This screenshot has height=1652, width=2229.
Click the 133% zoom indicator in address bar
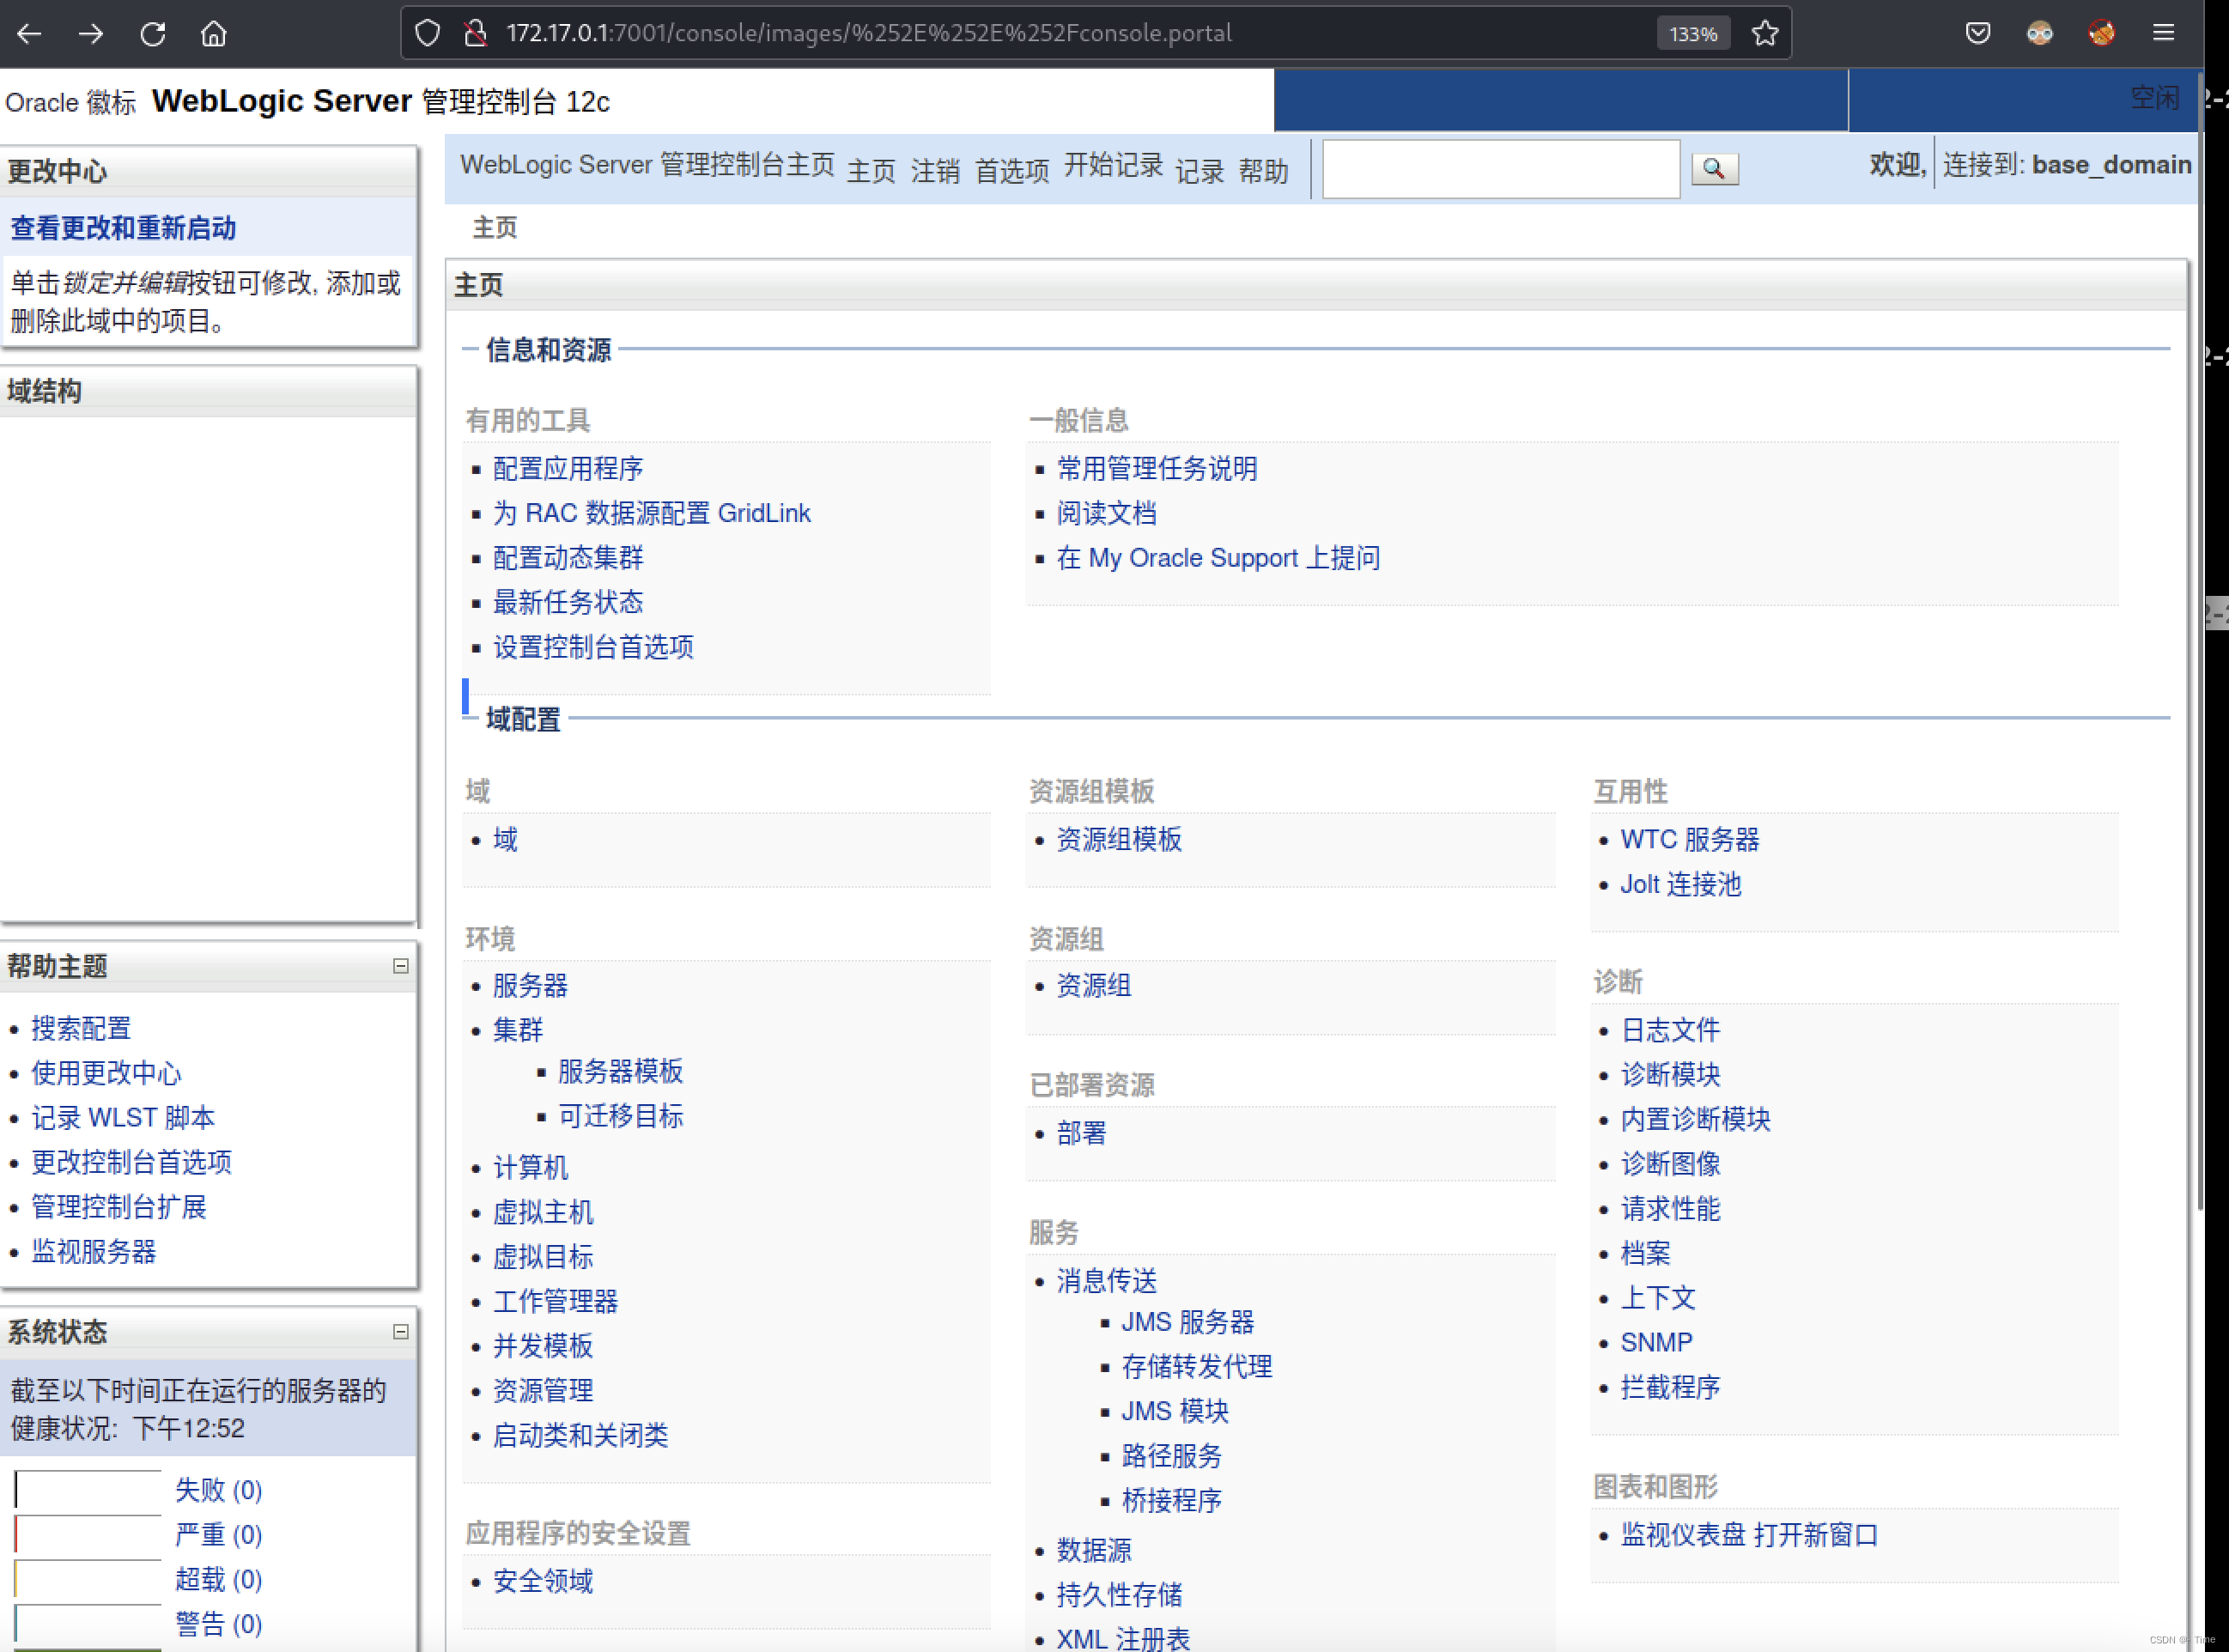pyautogui.click(x=1692, y=33)
